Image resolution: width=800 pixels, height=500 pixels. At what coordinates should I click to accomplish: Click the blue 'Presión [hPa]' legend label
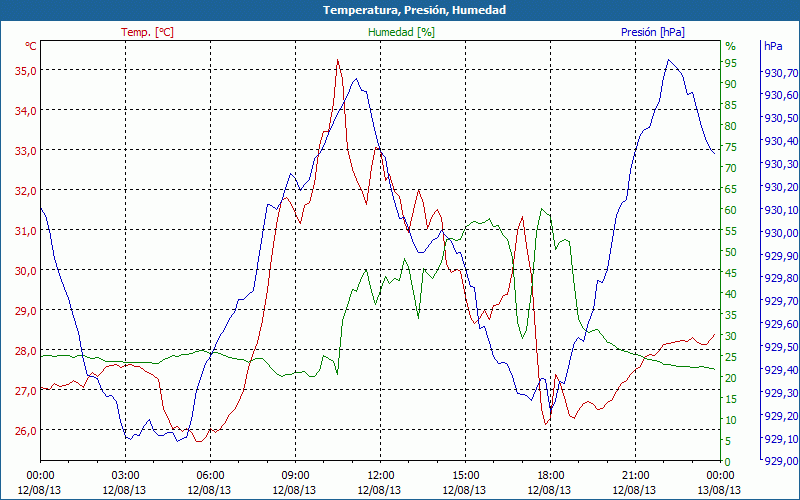coord(653,32)
